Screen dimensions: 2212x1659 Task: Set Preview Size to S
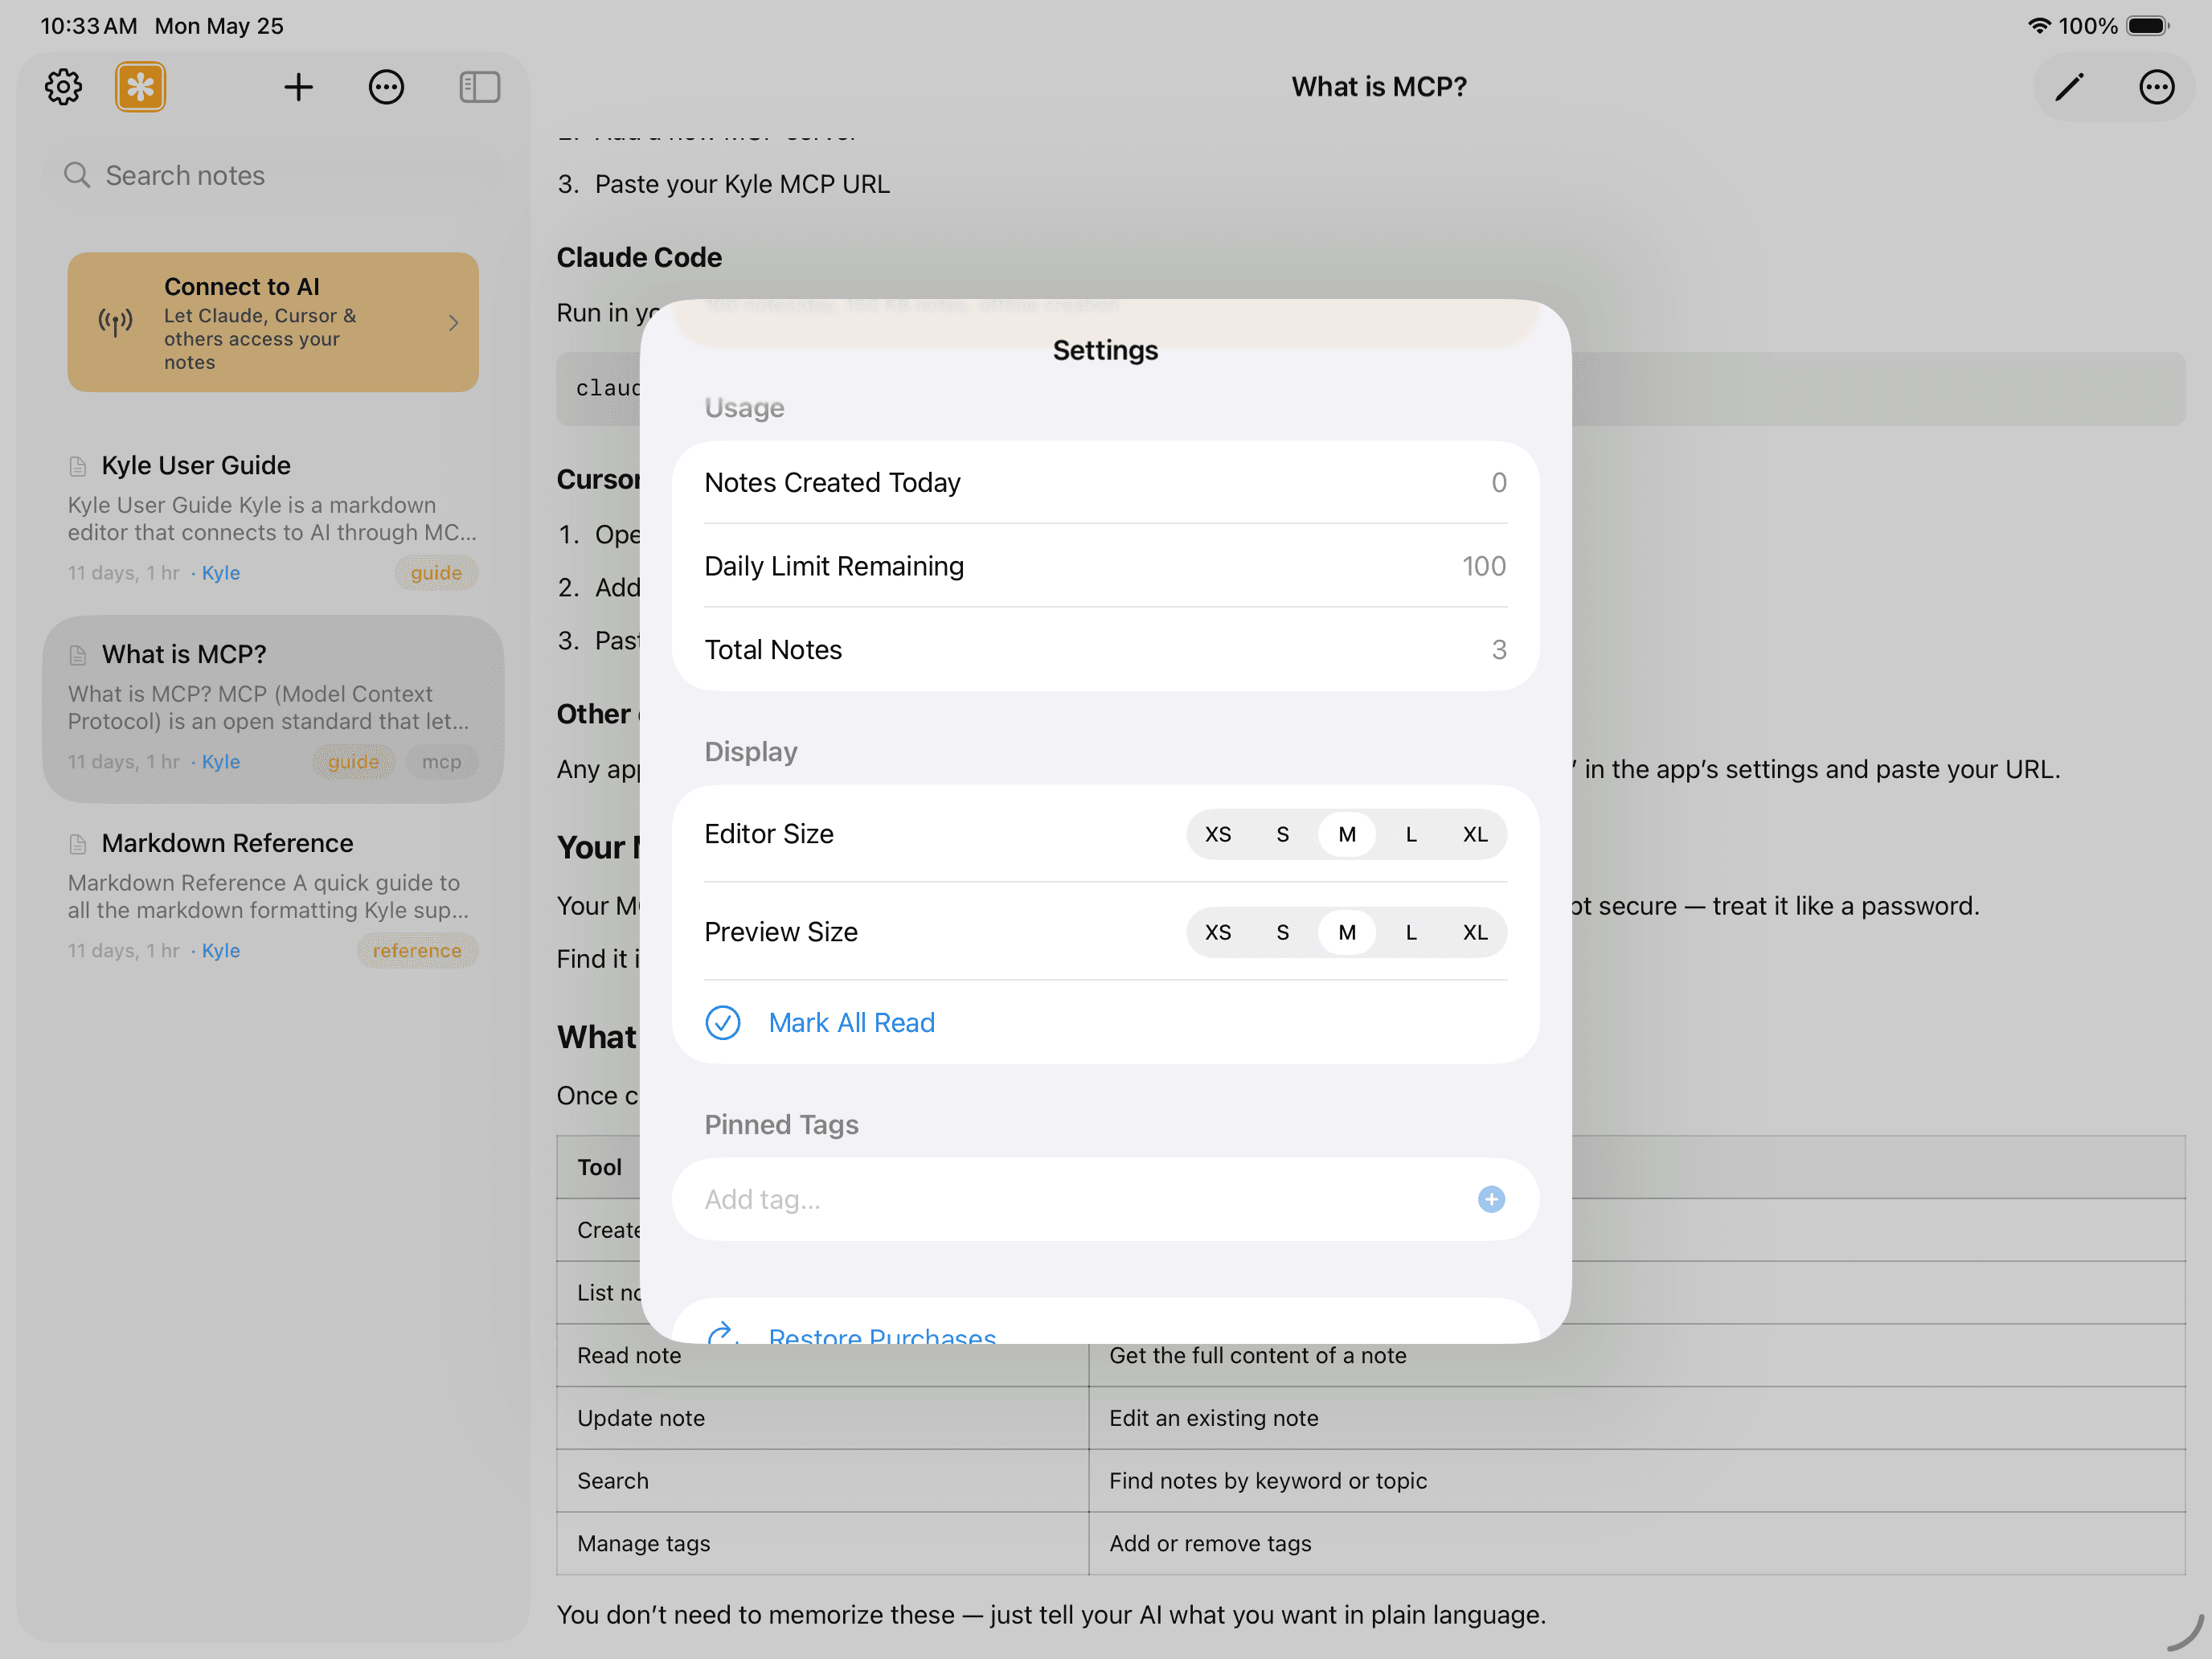(x=1282, y=932)
